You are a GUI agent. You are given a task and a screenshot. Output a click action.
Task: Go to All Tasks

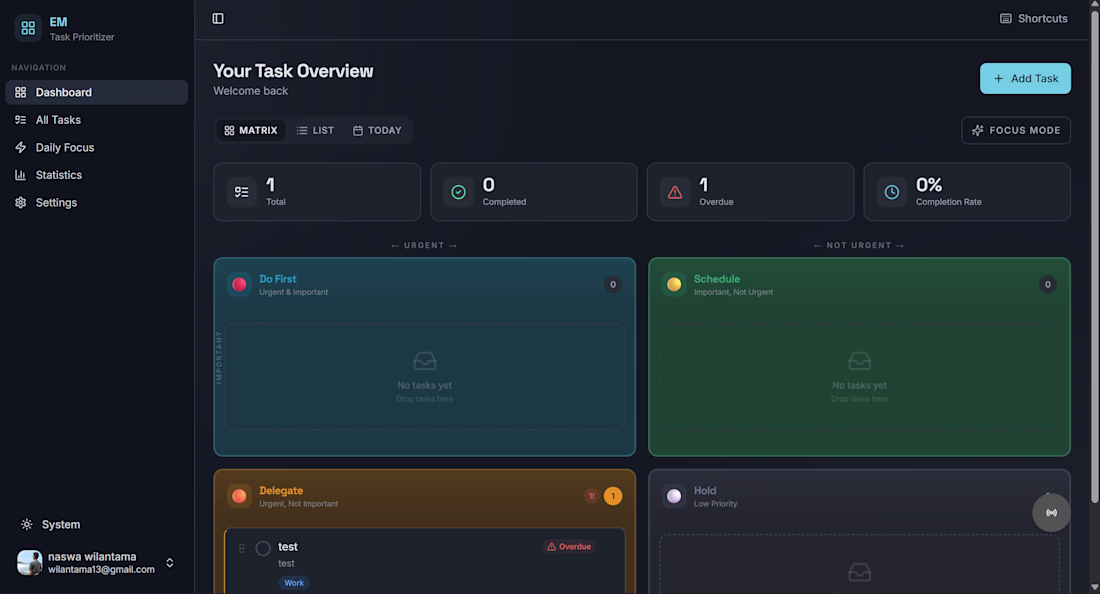(97, 120)
